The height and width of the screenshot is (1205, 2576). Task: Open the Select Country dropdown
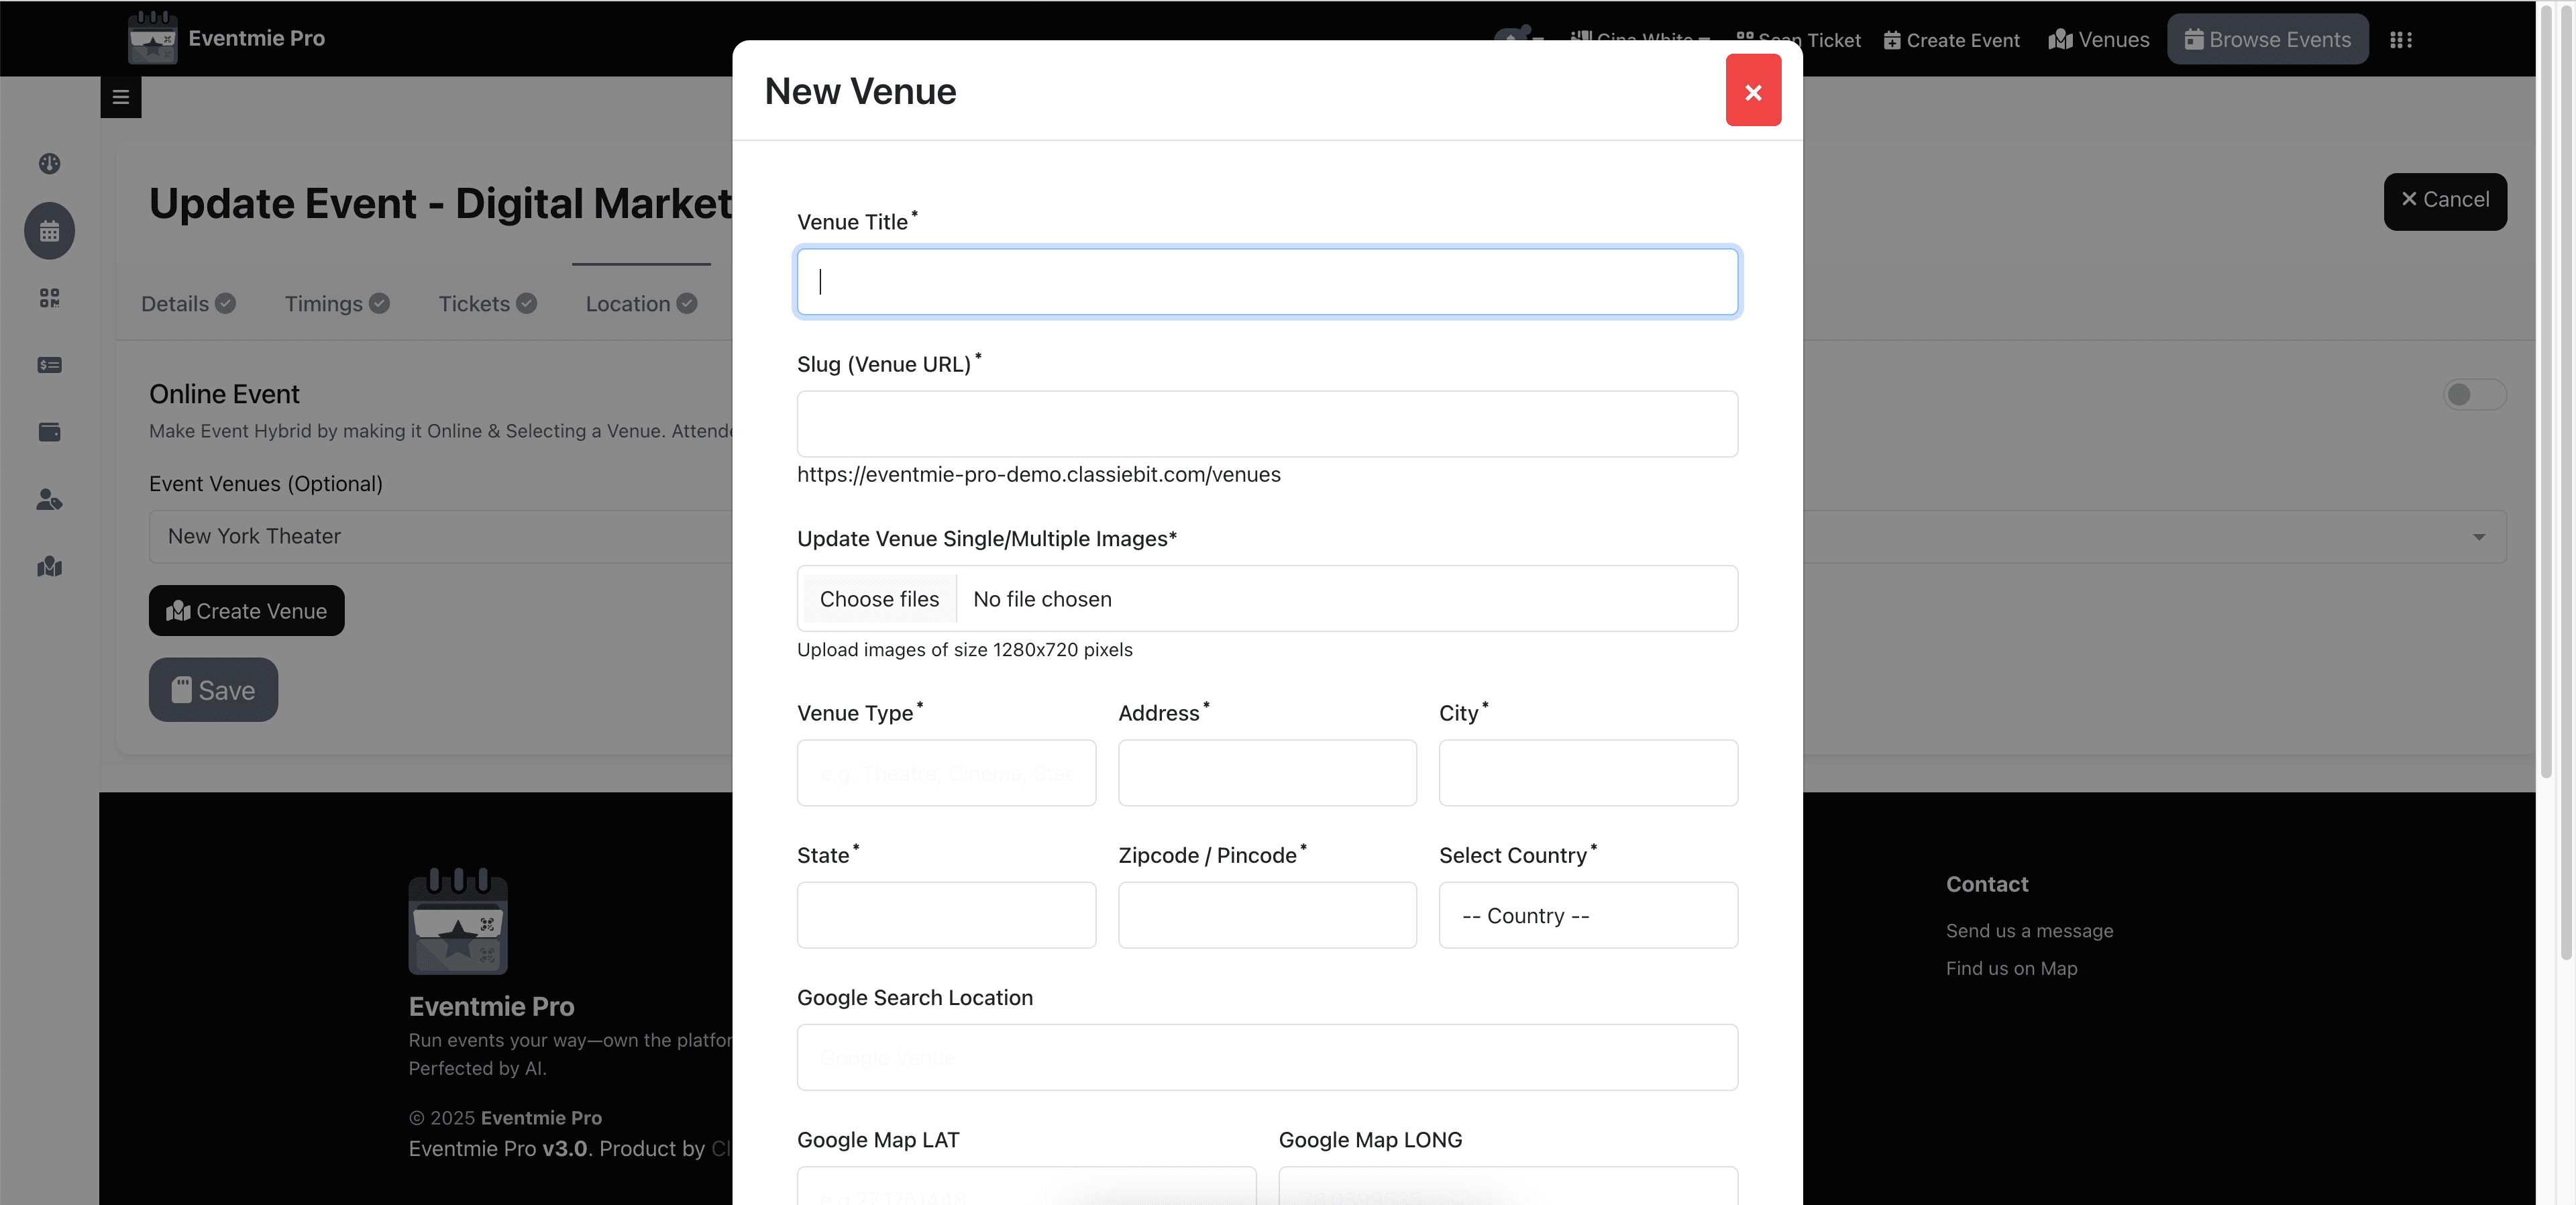1587,915
